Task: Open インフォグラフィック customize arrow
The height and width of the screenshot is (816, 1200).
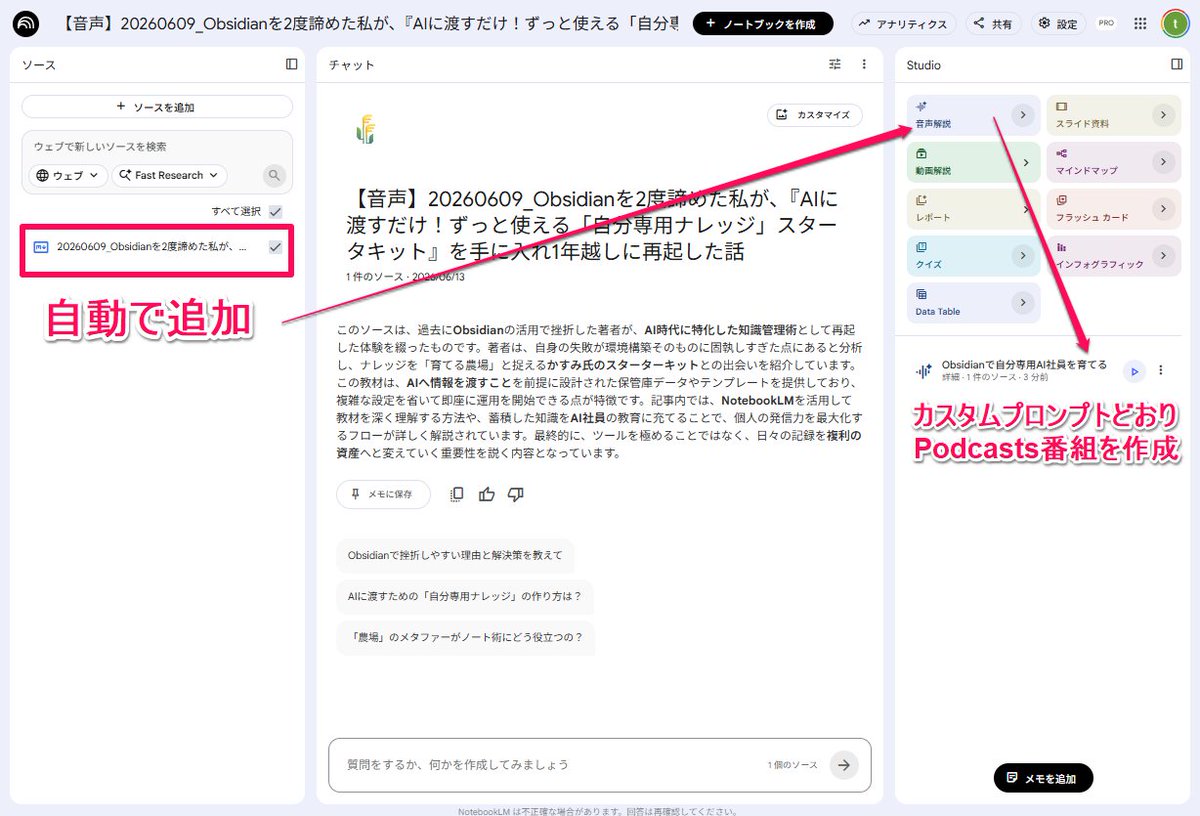Action: tap(1162, 256)
